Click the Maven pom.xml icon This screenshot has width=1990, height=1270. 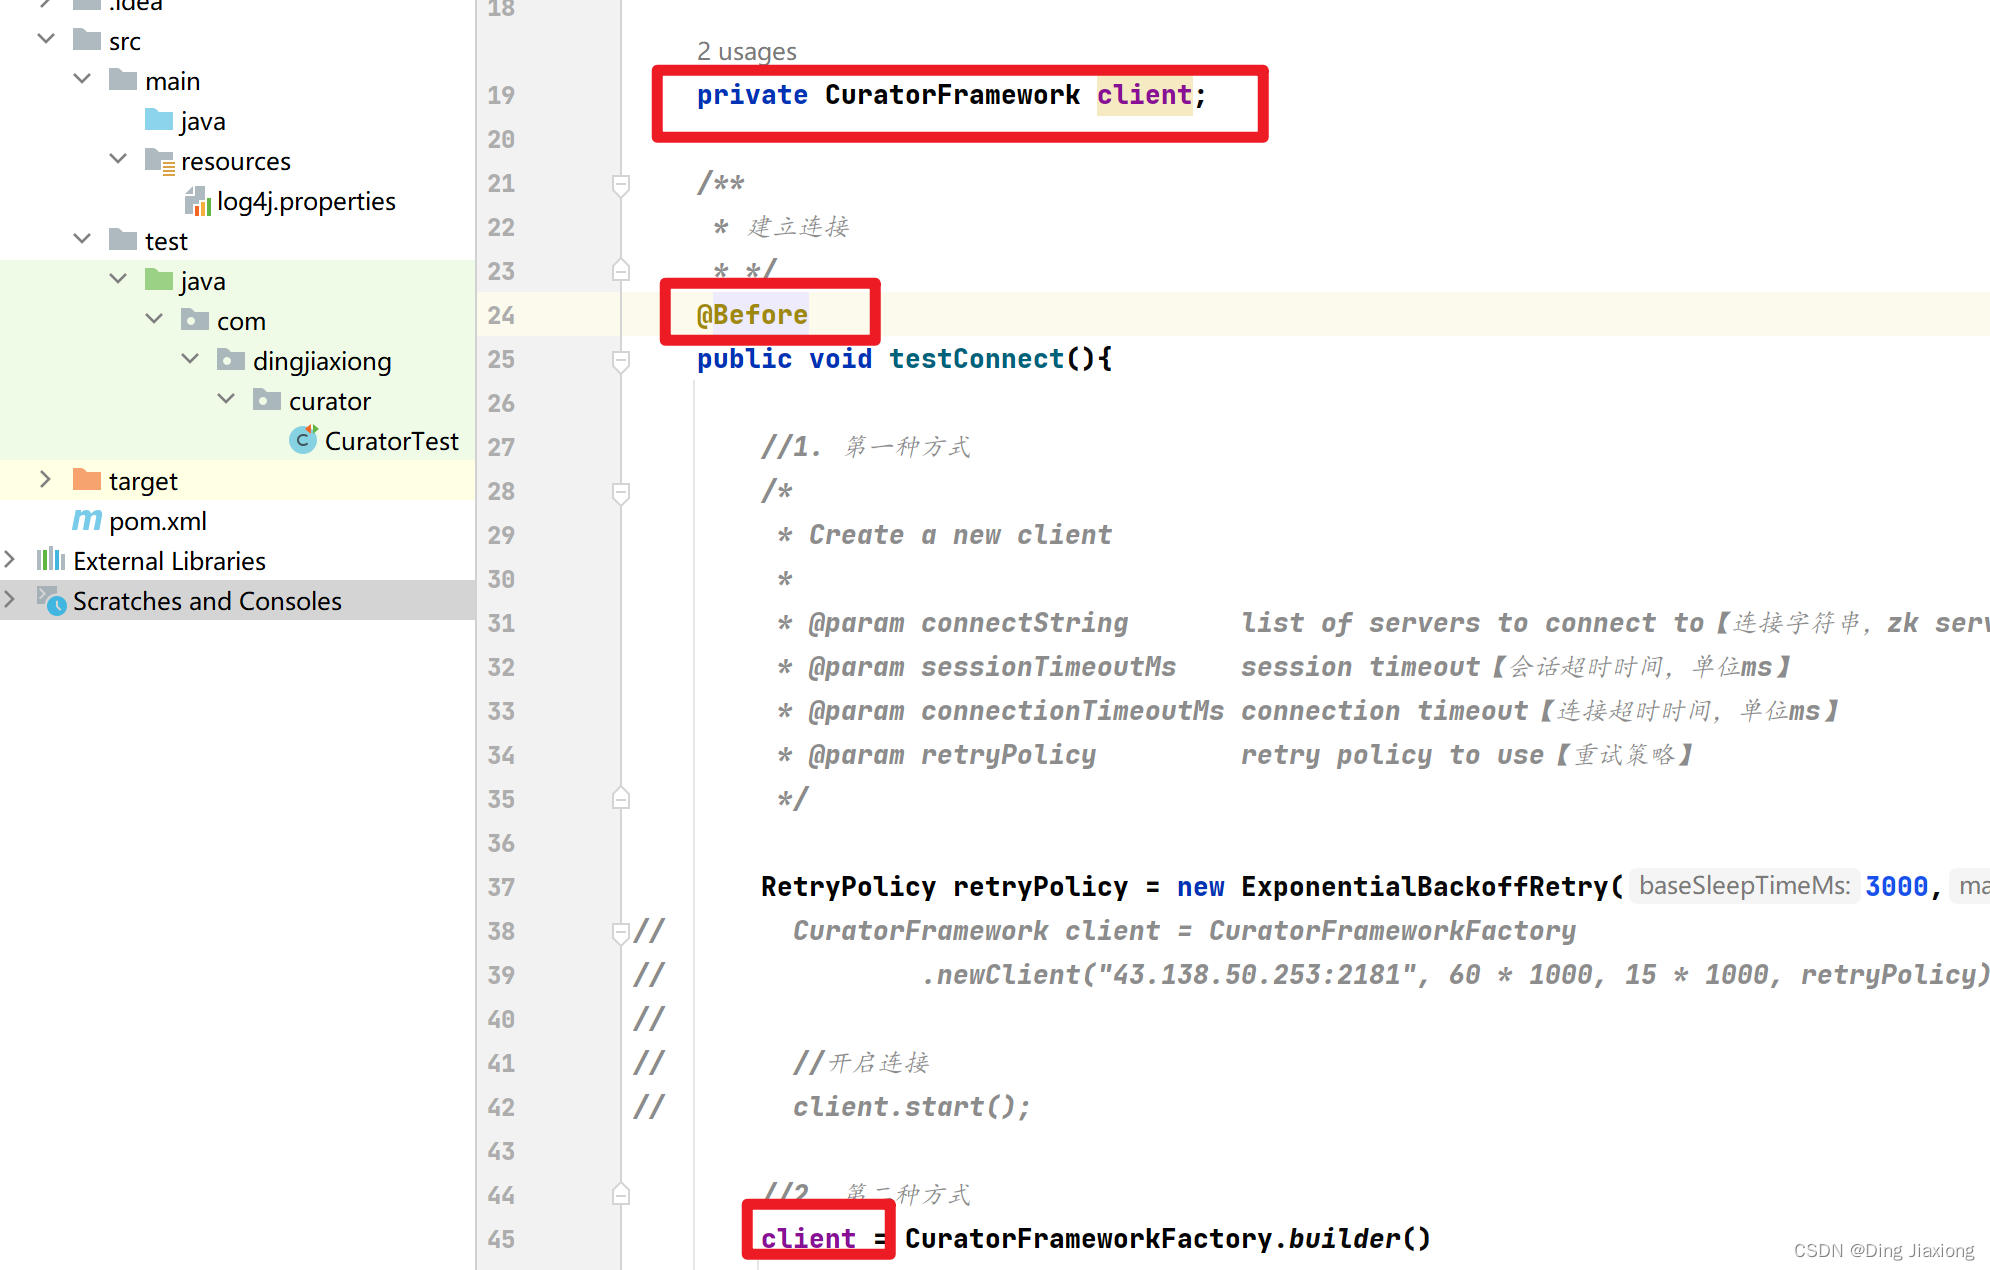(x=87, y=520)
